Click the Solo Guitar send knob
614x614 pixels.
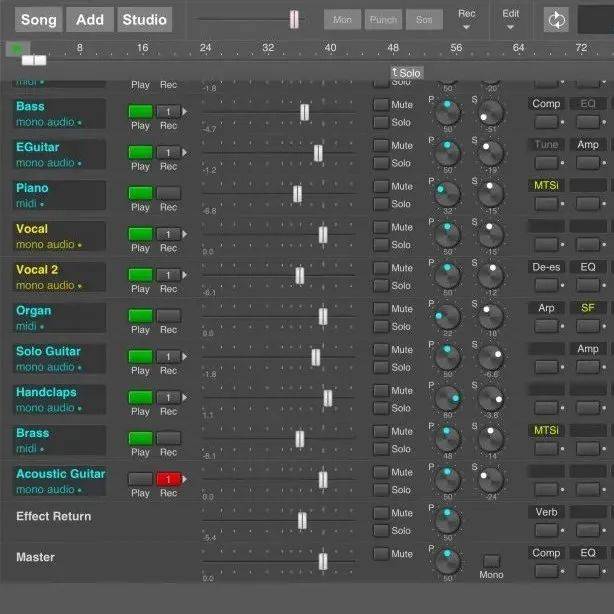point(491,358)
